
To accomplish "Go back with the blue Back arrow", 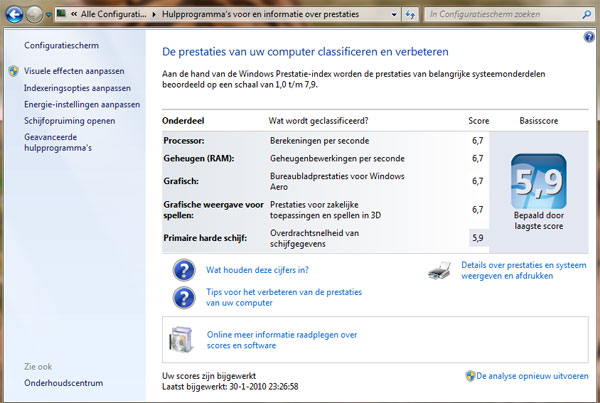I will click(14, 15).
